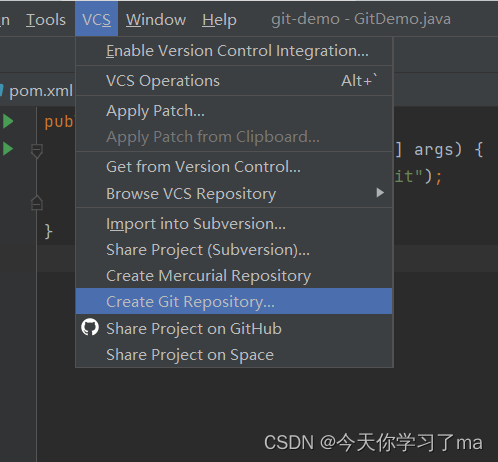The height and width of the screenshot is (462, 498).
Task: Select Create Git Repository
Action: [x=234, y=301]
